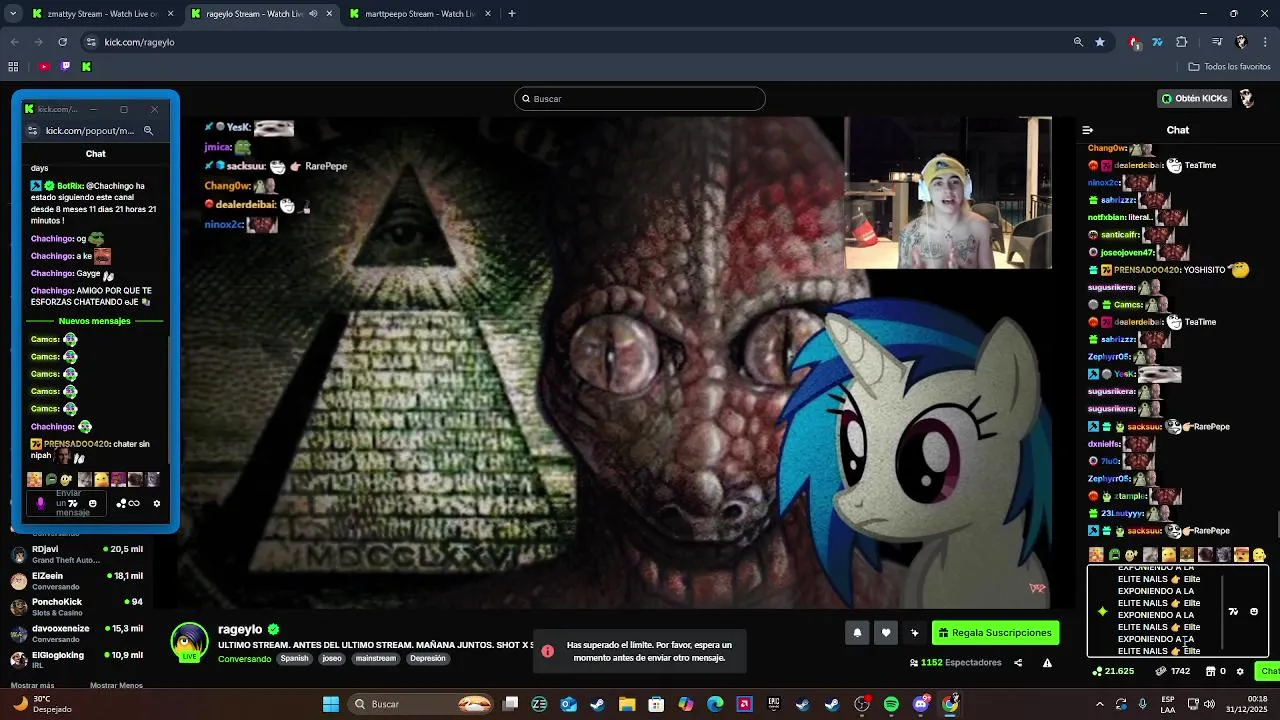Zoom icon in popout window address bar

click(x=148, y=130)
